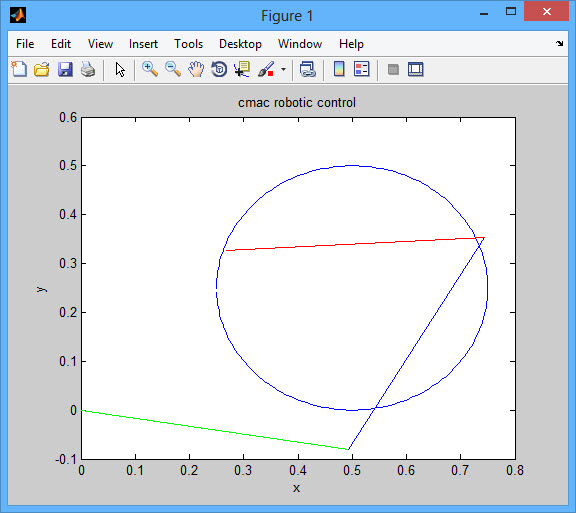The width and height of the screenshot is (576, 513).
Task: Open a file with the folder icon
Action: pyautogui.click(x=42, y=69)
